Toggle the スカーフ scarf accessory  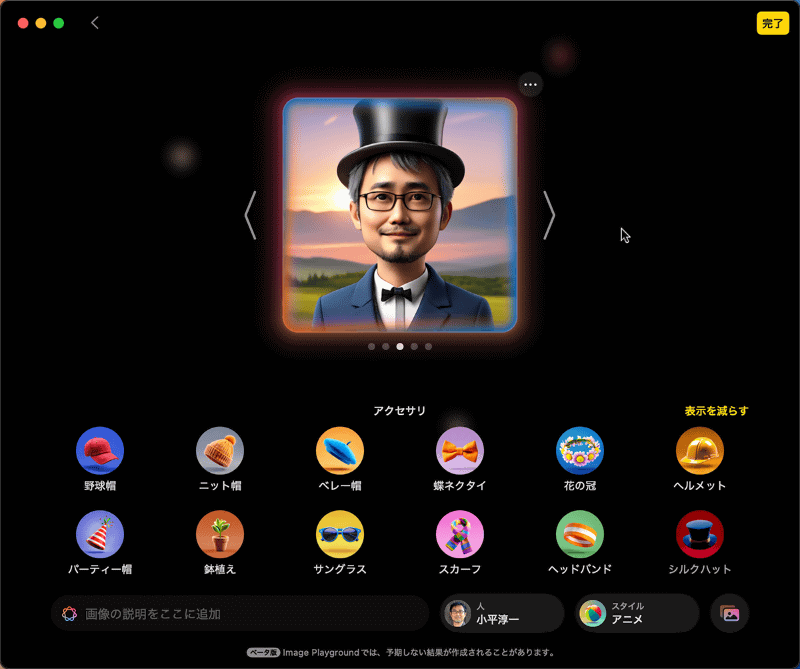[x=459, y=538]
